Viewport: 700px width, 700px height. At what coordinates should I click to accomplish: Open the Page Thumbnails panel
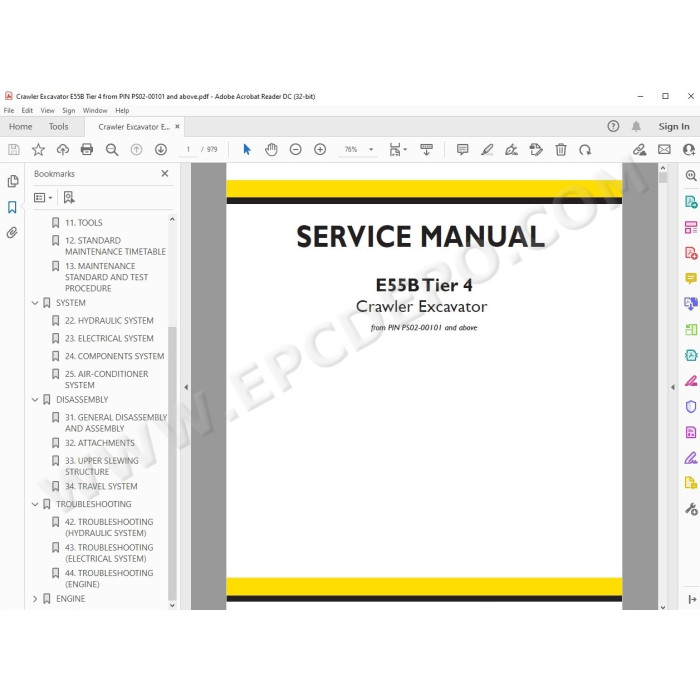[x=12, y=181]
